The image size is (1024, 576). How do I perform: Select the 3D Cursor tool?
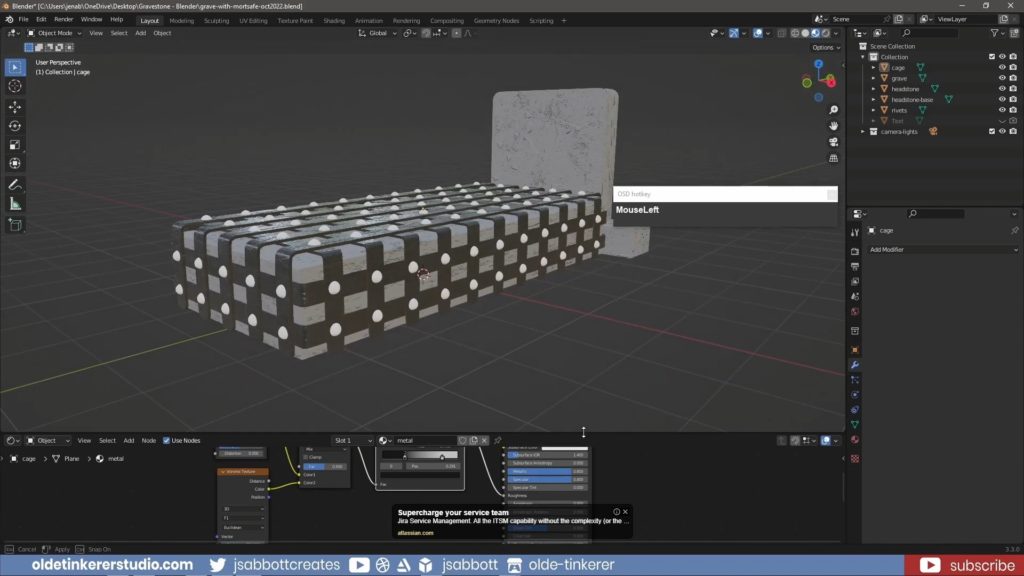pyautogui.click(x=15, y=86)
